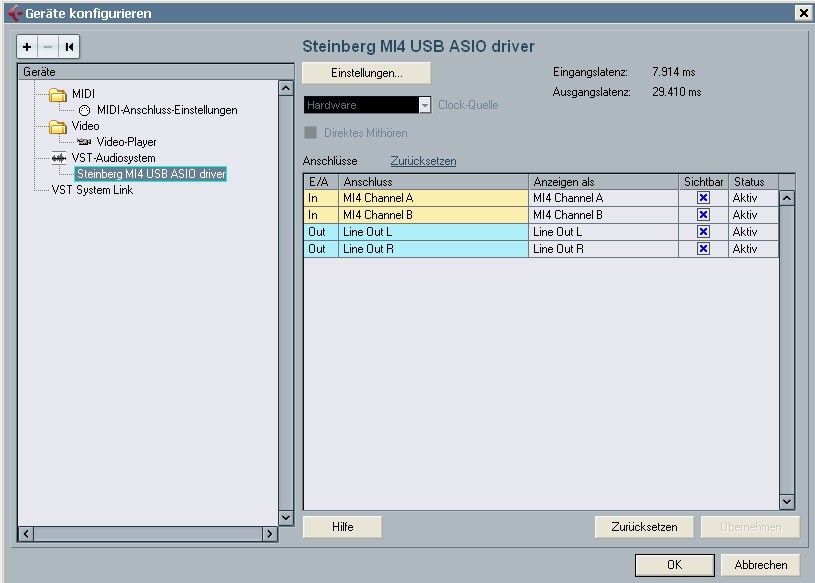815x583 pixels.
Task: Confirm with the OK button
Action: 675,565
